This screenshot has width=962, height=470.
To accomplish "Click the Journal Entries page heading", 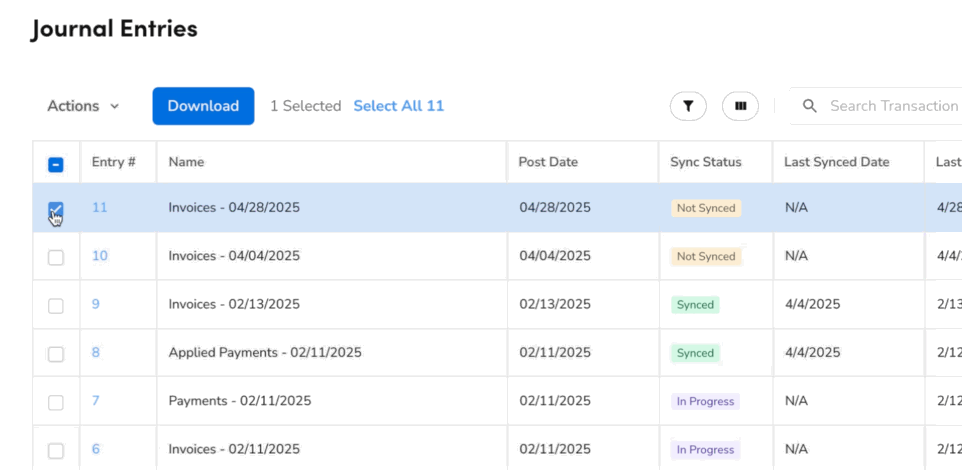I will 114,29.
